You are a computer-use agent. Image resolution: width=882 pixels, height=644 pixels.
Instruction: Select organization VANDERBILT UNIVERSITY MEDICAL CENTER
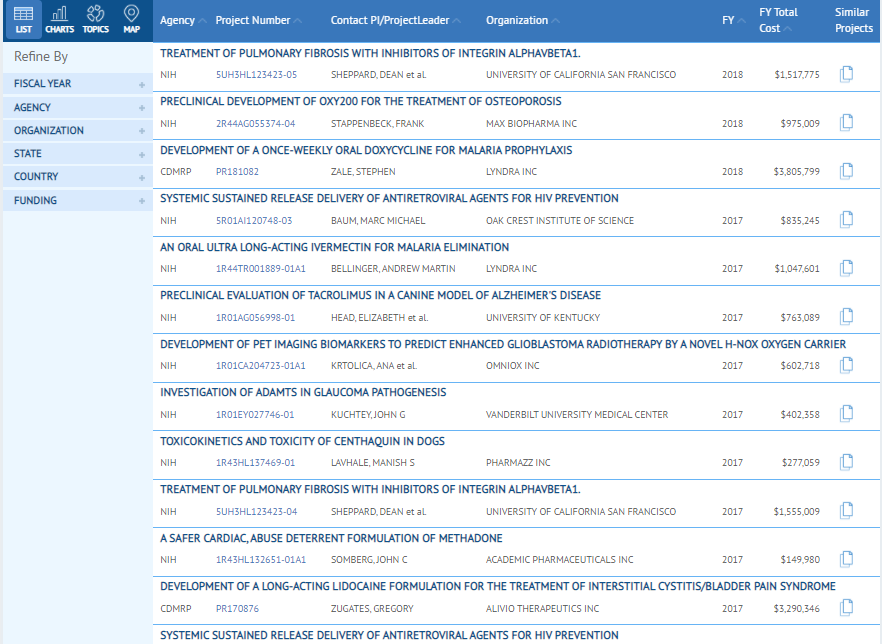tap(577, 415)
